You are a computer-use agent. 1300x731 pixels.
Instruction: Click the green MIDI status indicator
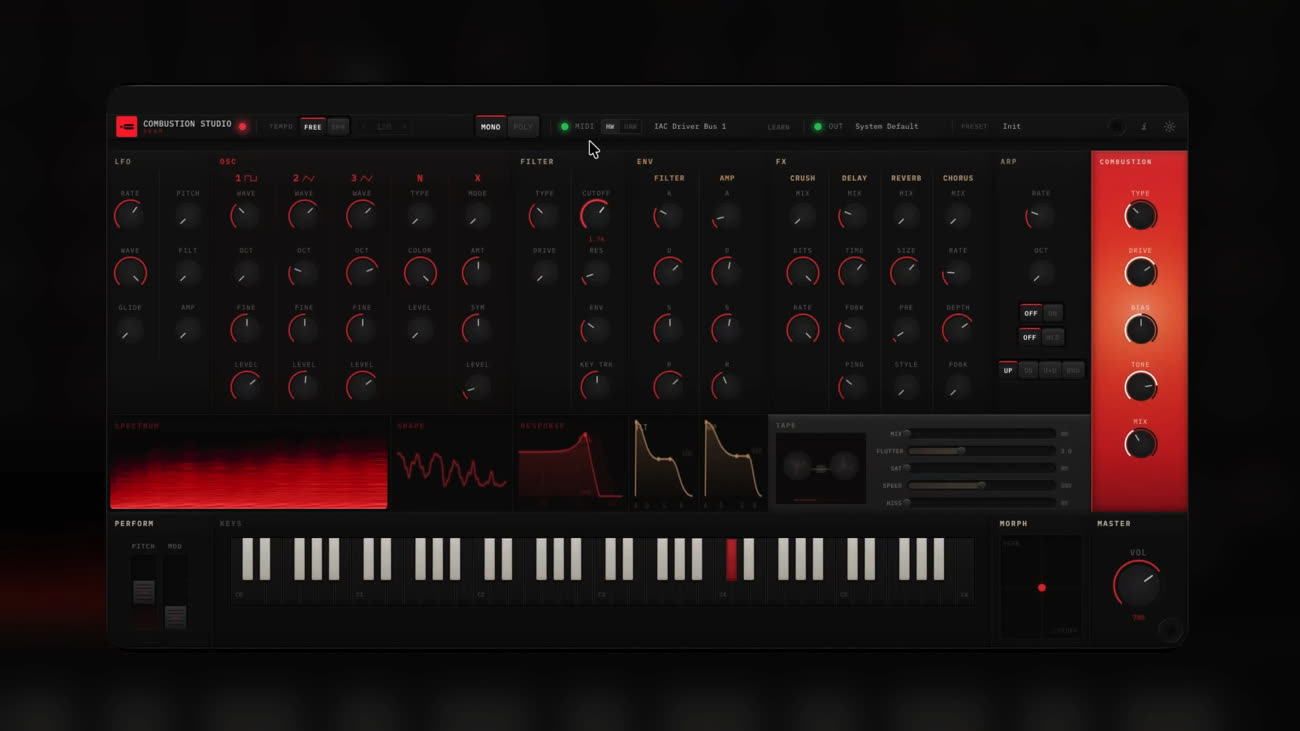pyautogui.click(x=564, y=127)
